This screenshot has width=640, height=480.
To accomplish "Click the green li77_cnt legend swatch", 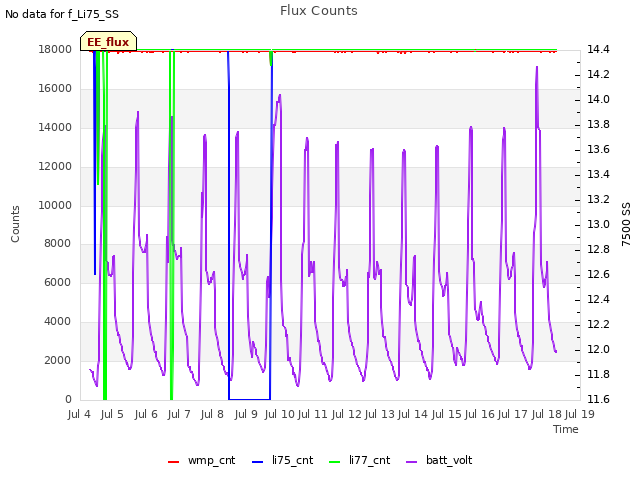I will (335, 462).
